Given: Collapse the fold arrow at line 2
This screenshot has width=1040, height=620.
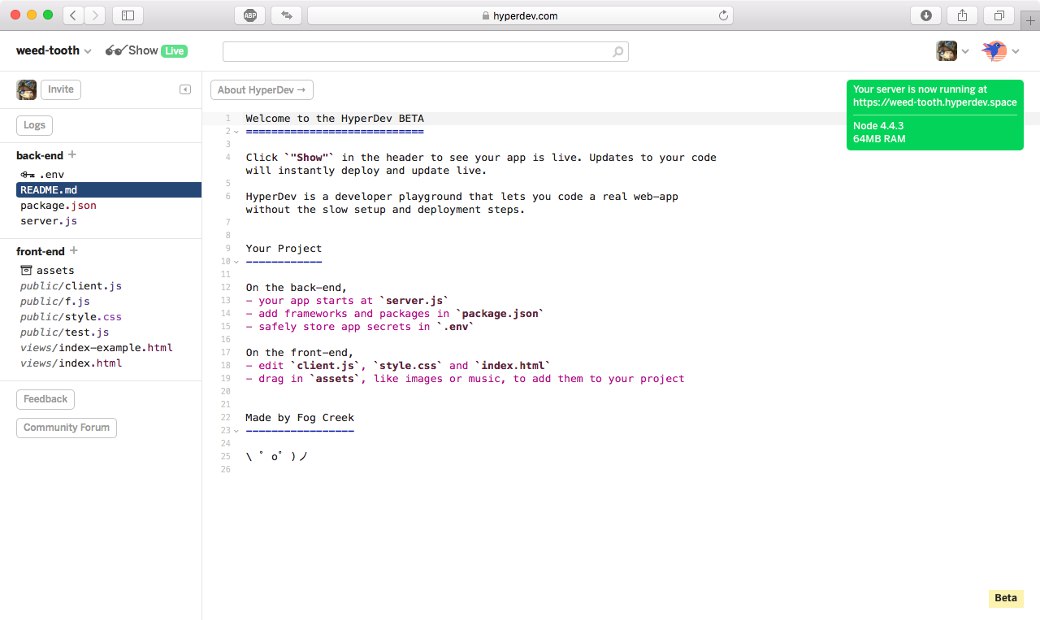Looking at the screenshot, I should (236, 131).
